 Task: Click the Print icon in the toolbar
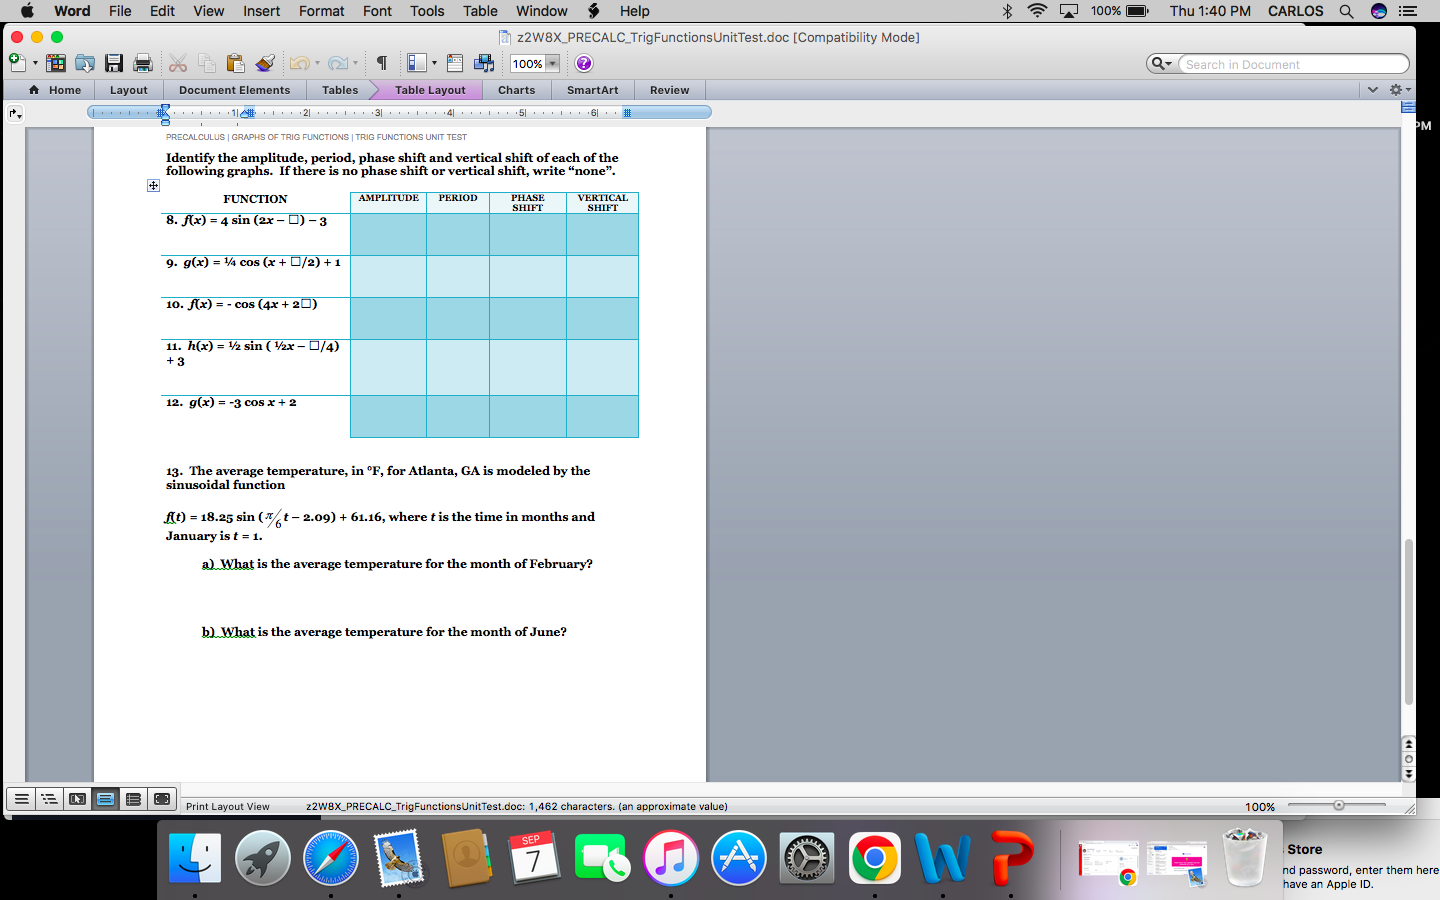point(142,63)
